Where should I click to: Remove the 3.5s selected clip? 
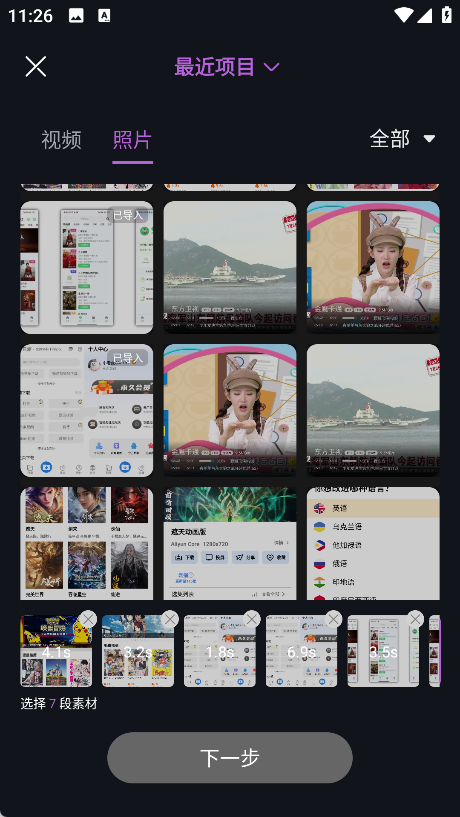coord(415,619)
